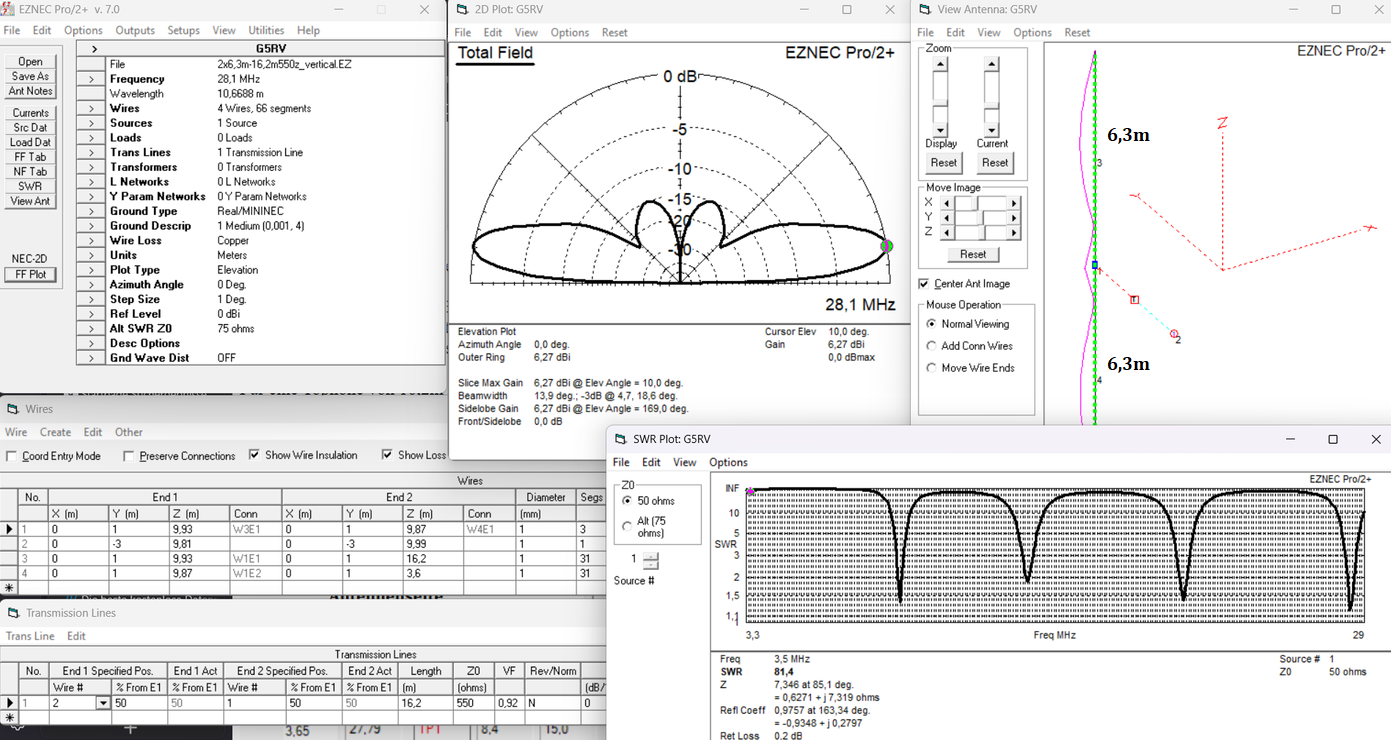Viewport: 1391px width, 740px height.
Task: Click the Current zoom down arrow
Action: pyautogui.click(x=991, y=130)
